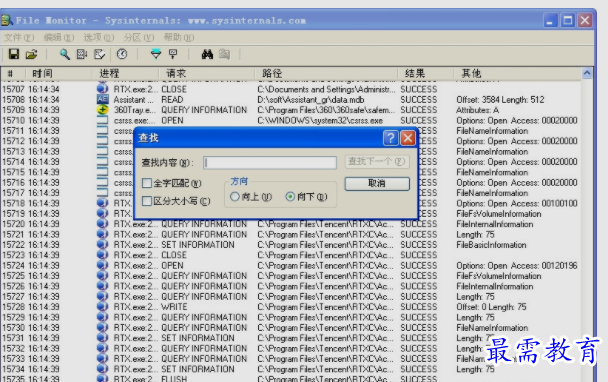Click 'Offset: 3584 Length: 512' cell
The image size is (608, 382).
[500, 100]
